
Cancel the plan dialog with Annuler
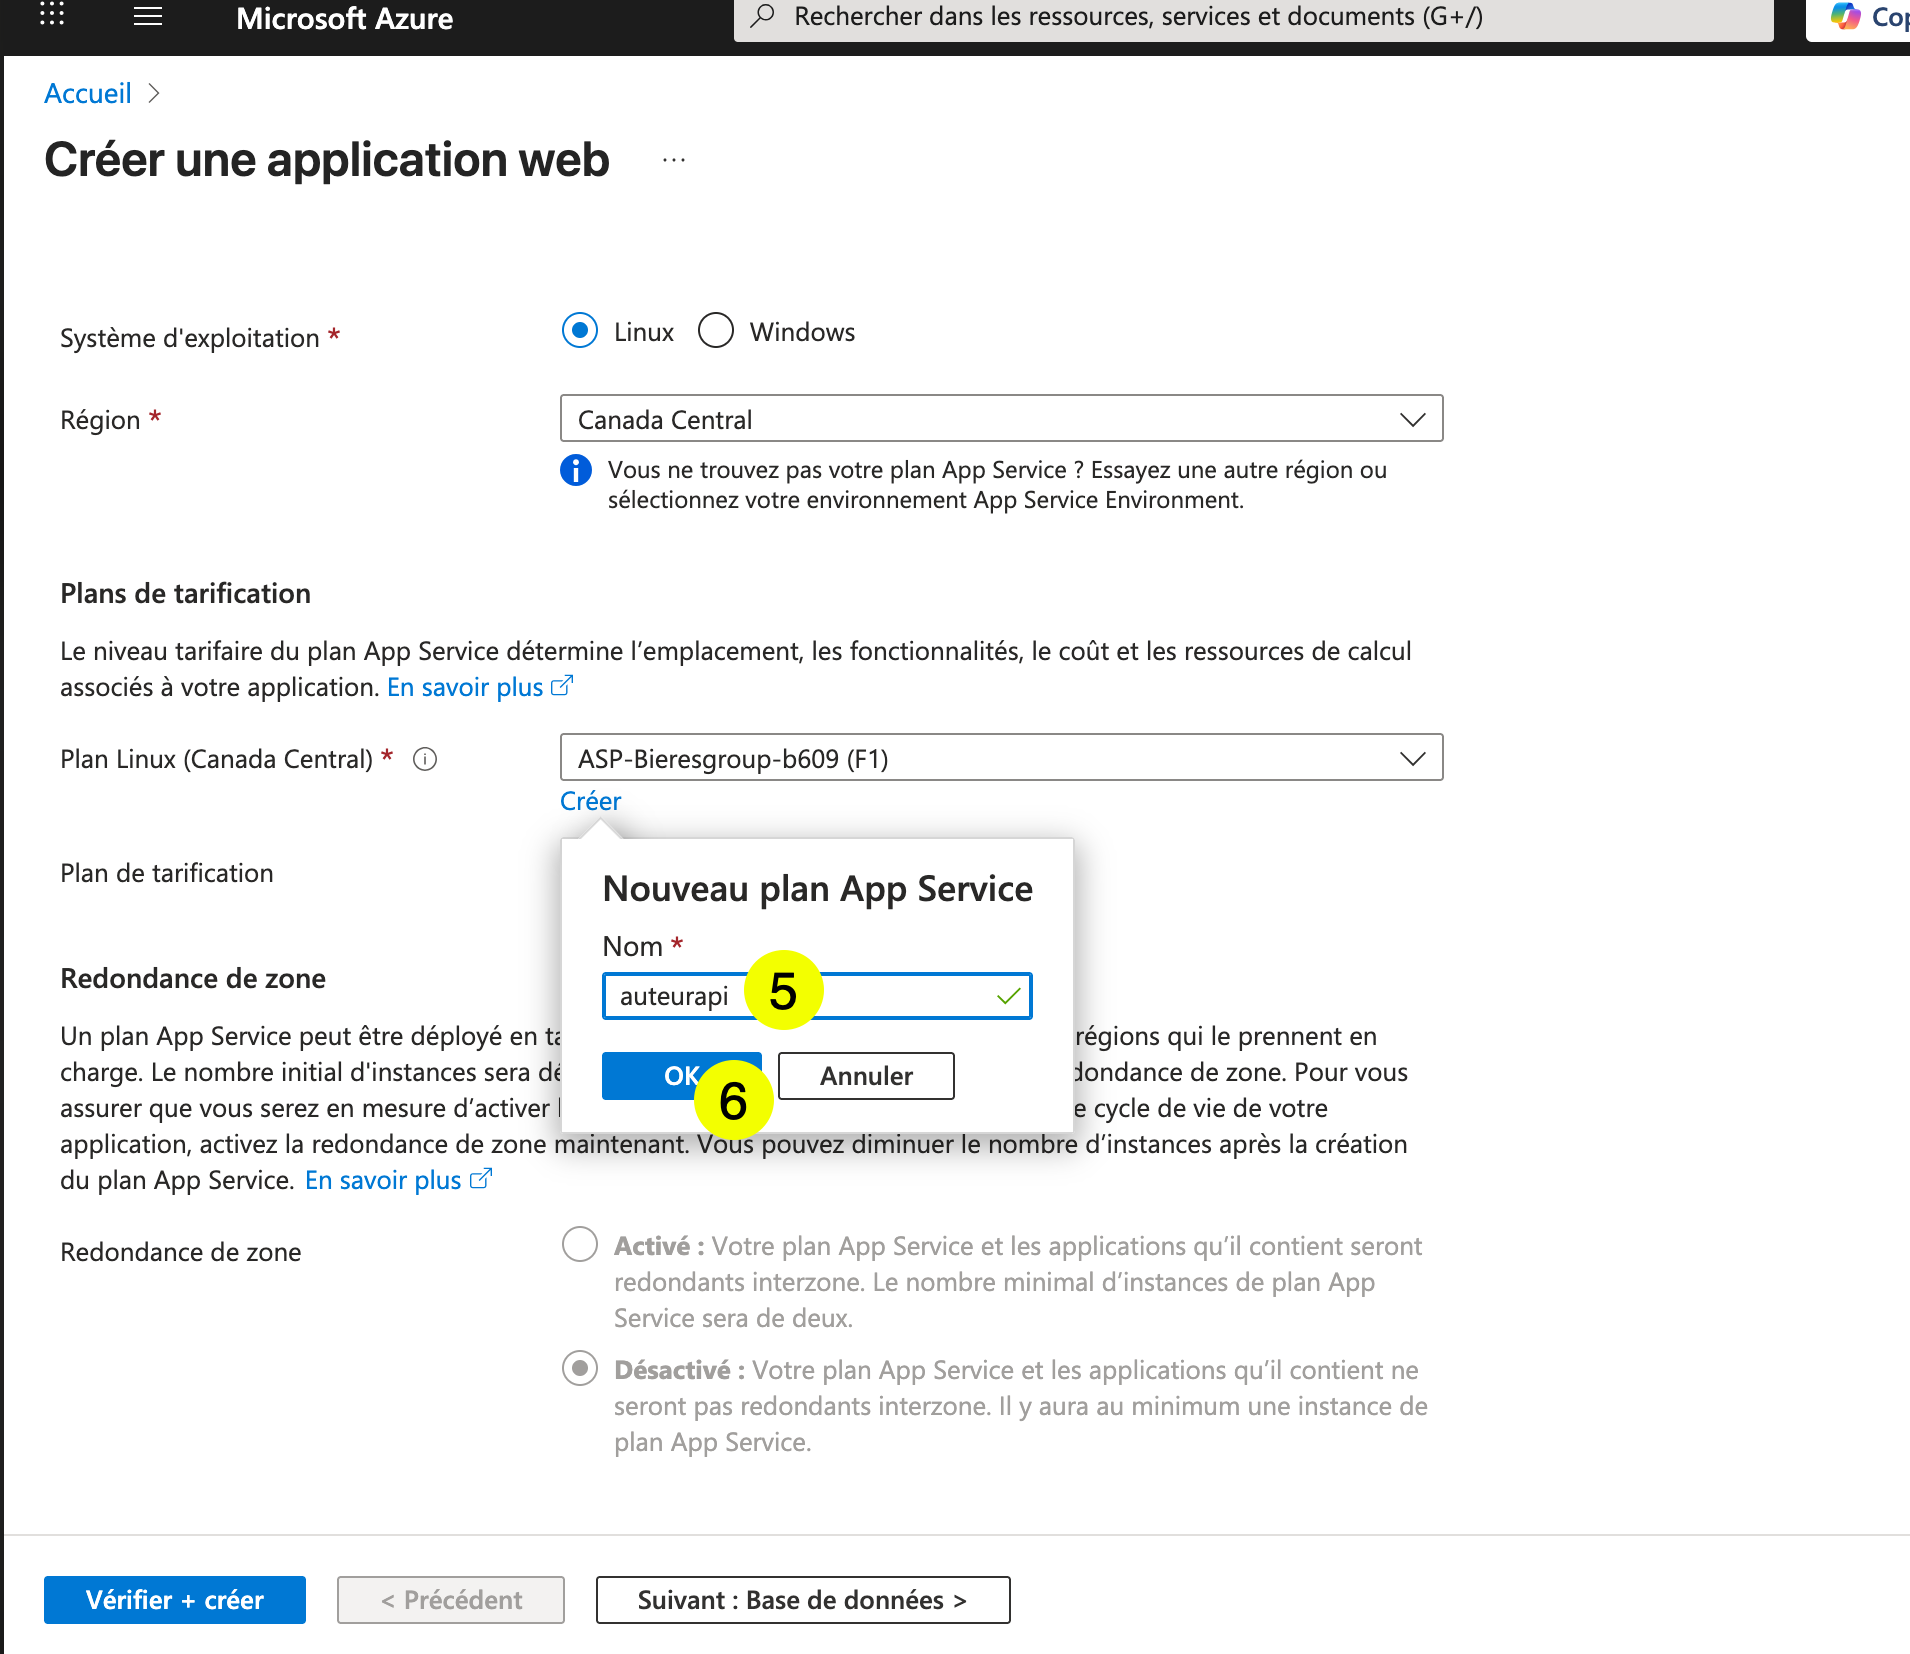(x=865, y=1075)
